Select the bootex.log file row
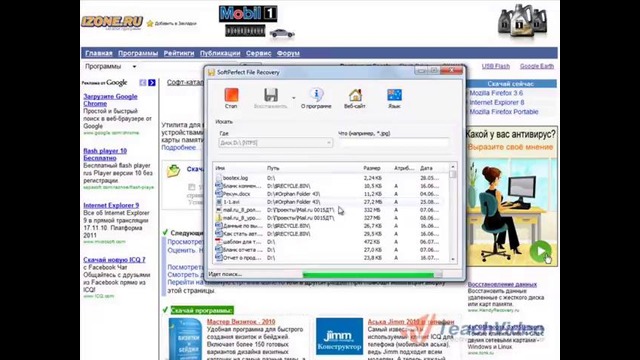640x360 pixels. point(331,178)
